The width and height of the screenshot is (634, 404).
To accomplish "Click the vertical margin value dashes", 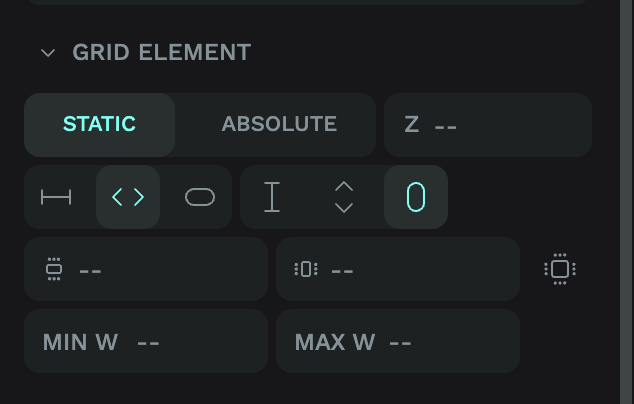I will coord(90,270).
